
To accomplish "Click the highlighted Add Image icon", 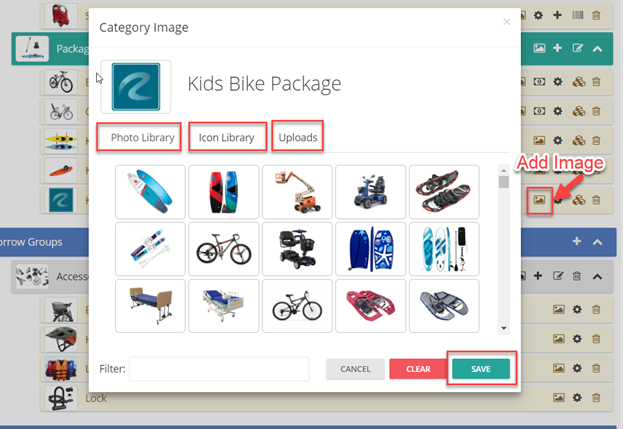I will (539, 200).
